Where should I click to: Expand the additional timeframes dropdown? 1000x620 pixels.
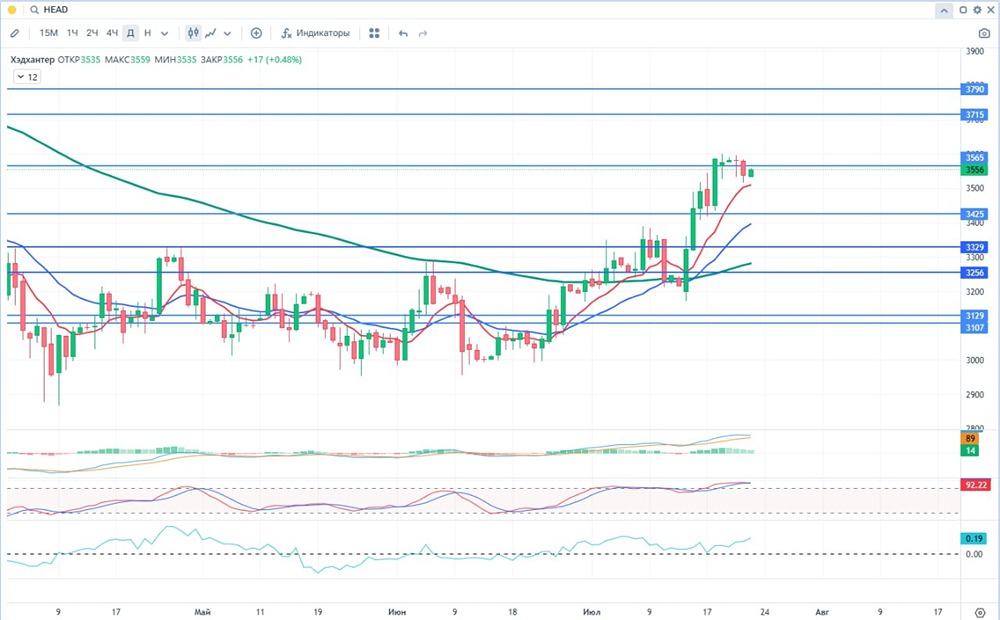click(165, 33)
